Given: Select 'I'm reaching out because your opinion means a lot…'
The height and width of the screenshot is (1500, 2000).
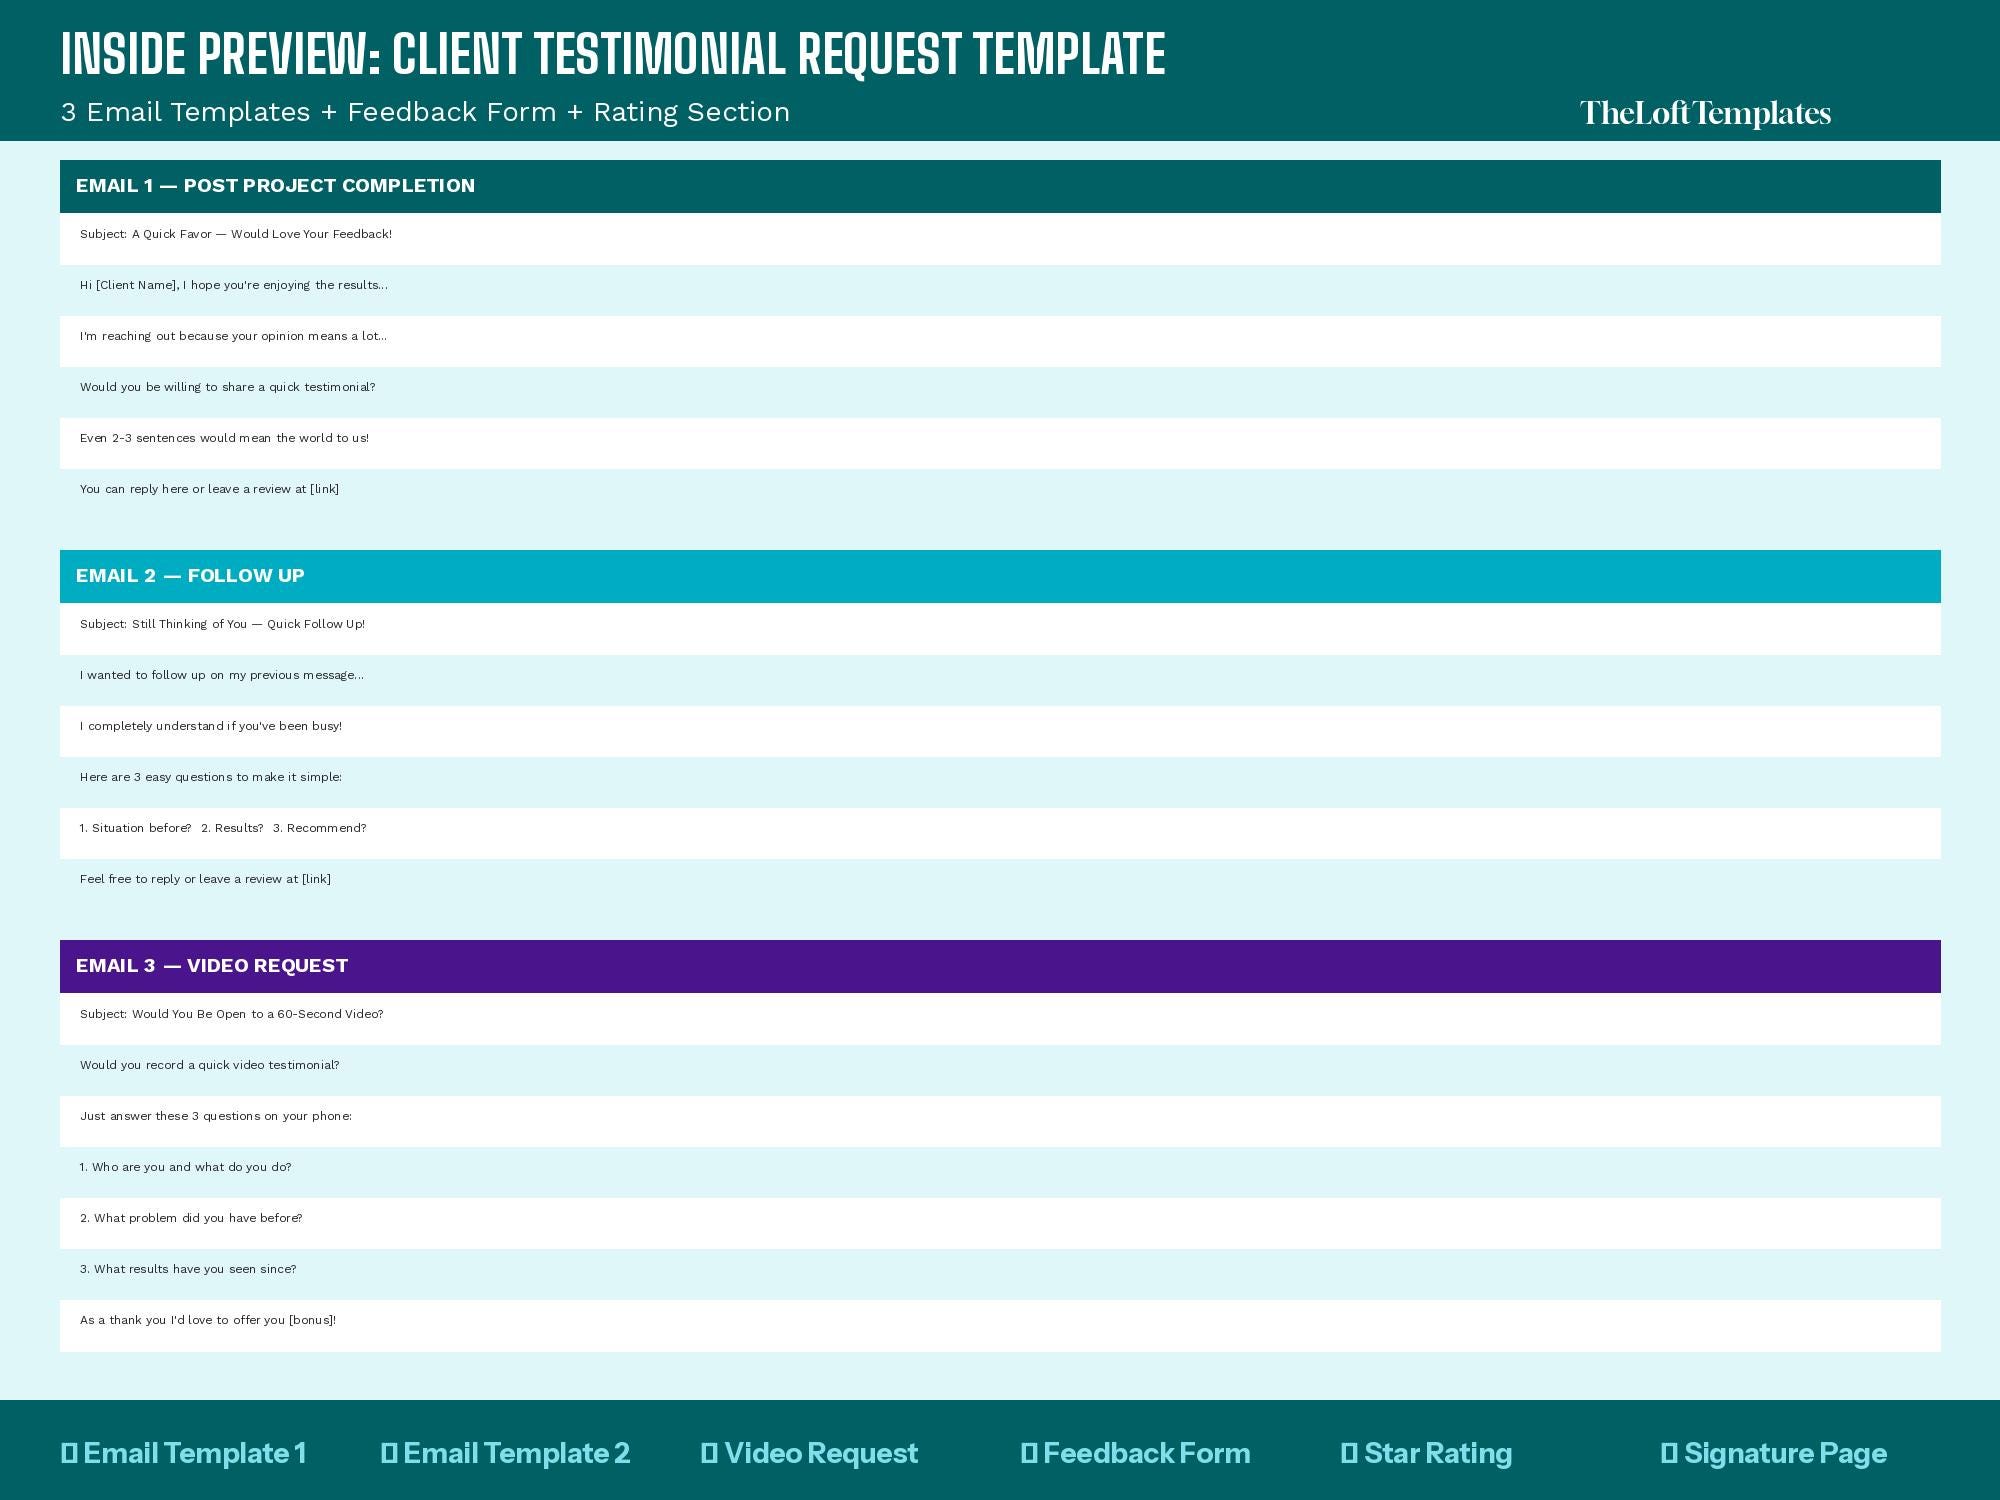Looking at the screenshot, I should pos(233,336).
